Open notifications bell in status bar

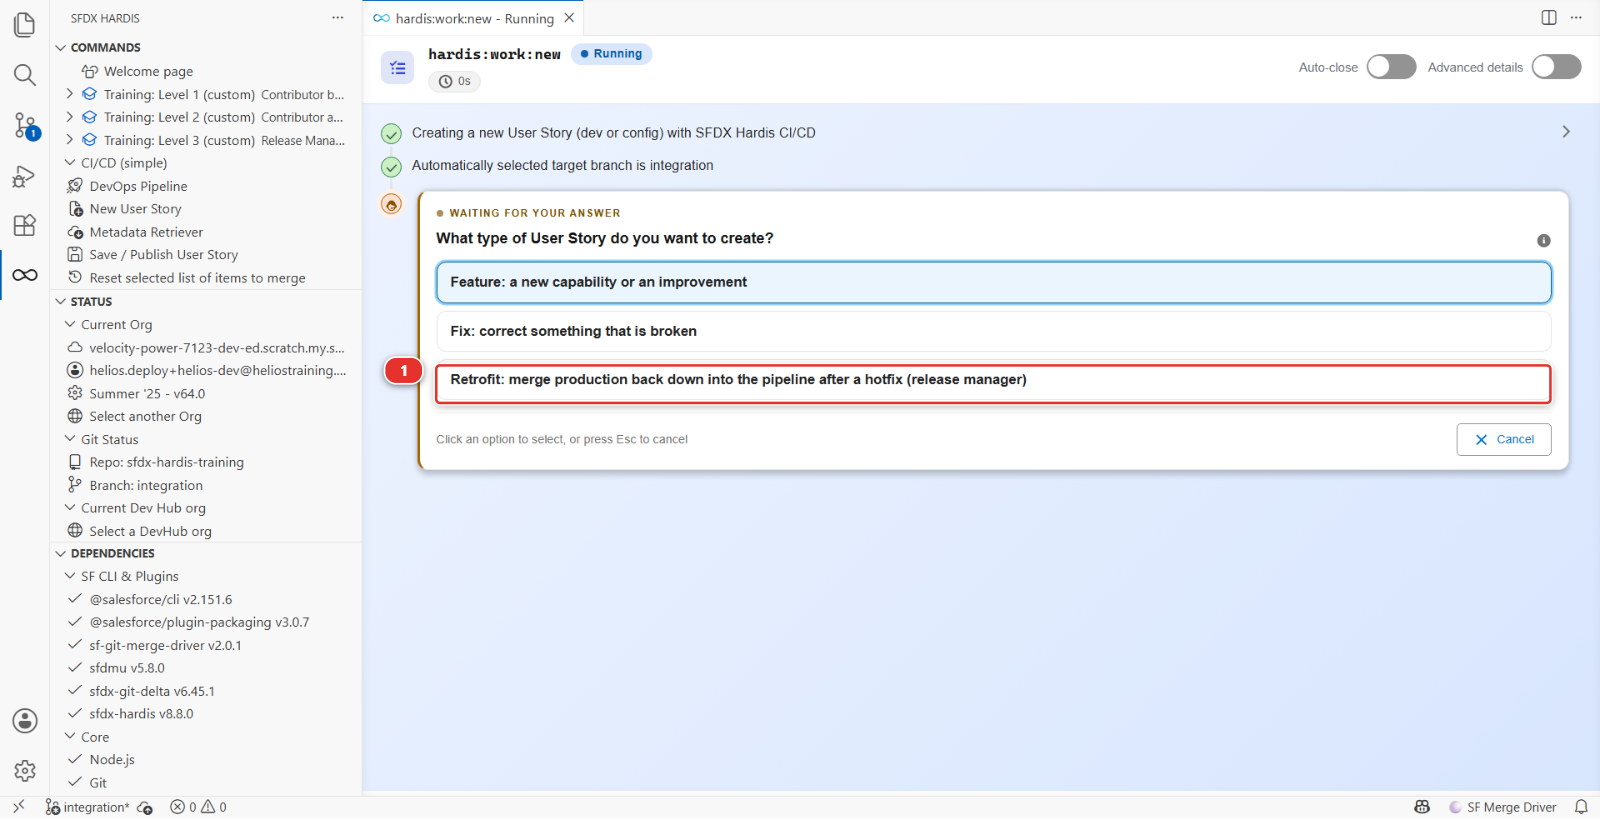[x=1581, y=807]
